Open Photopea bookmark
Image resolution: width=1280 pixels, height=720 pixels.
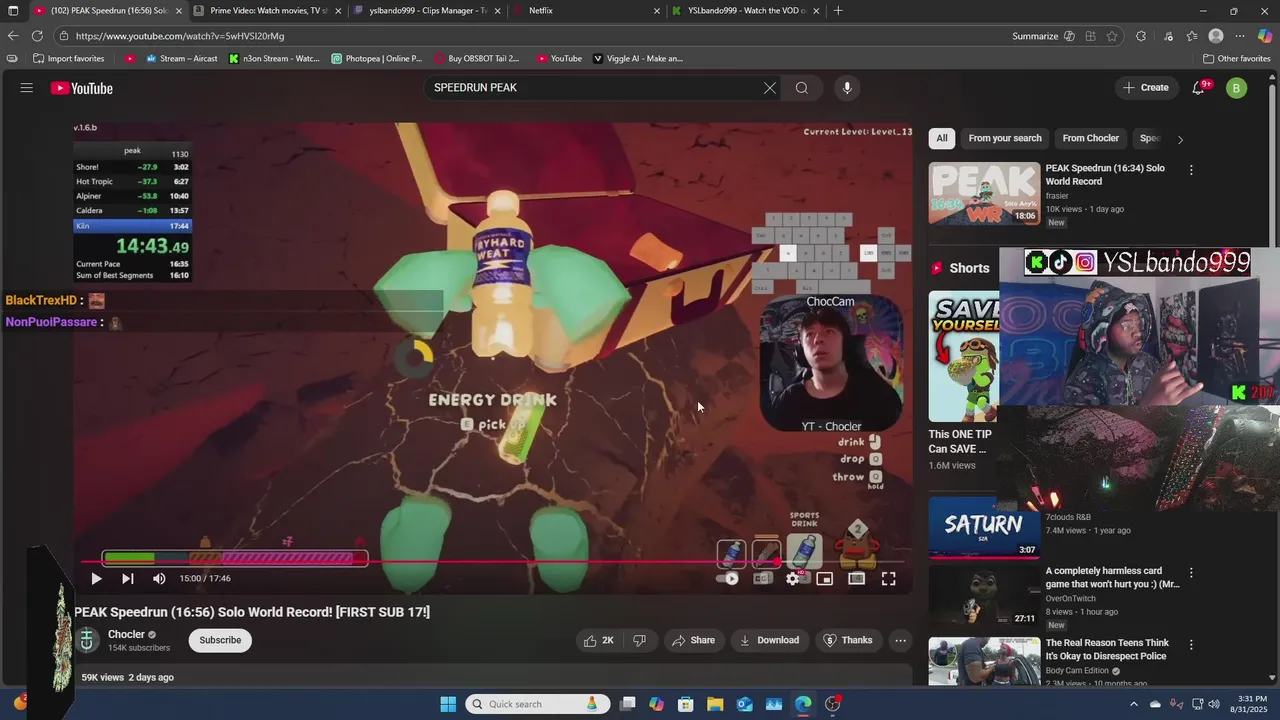pyautogui.click(x=377, y=59)
